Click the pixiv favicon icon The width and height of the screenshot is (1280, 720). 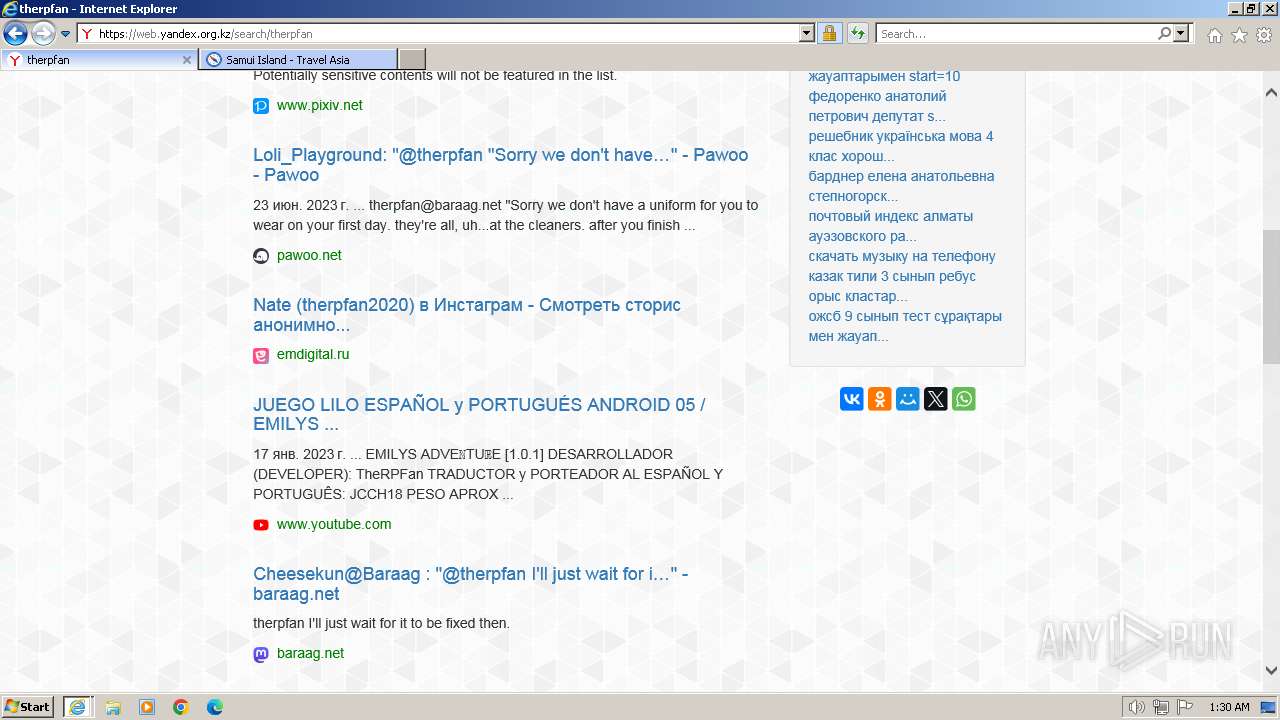[261, 105]
